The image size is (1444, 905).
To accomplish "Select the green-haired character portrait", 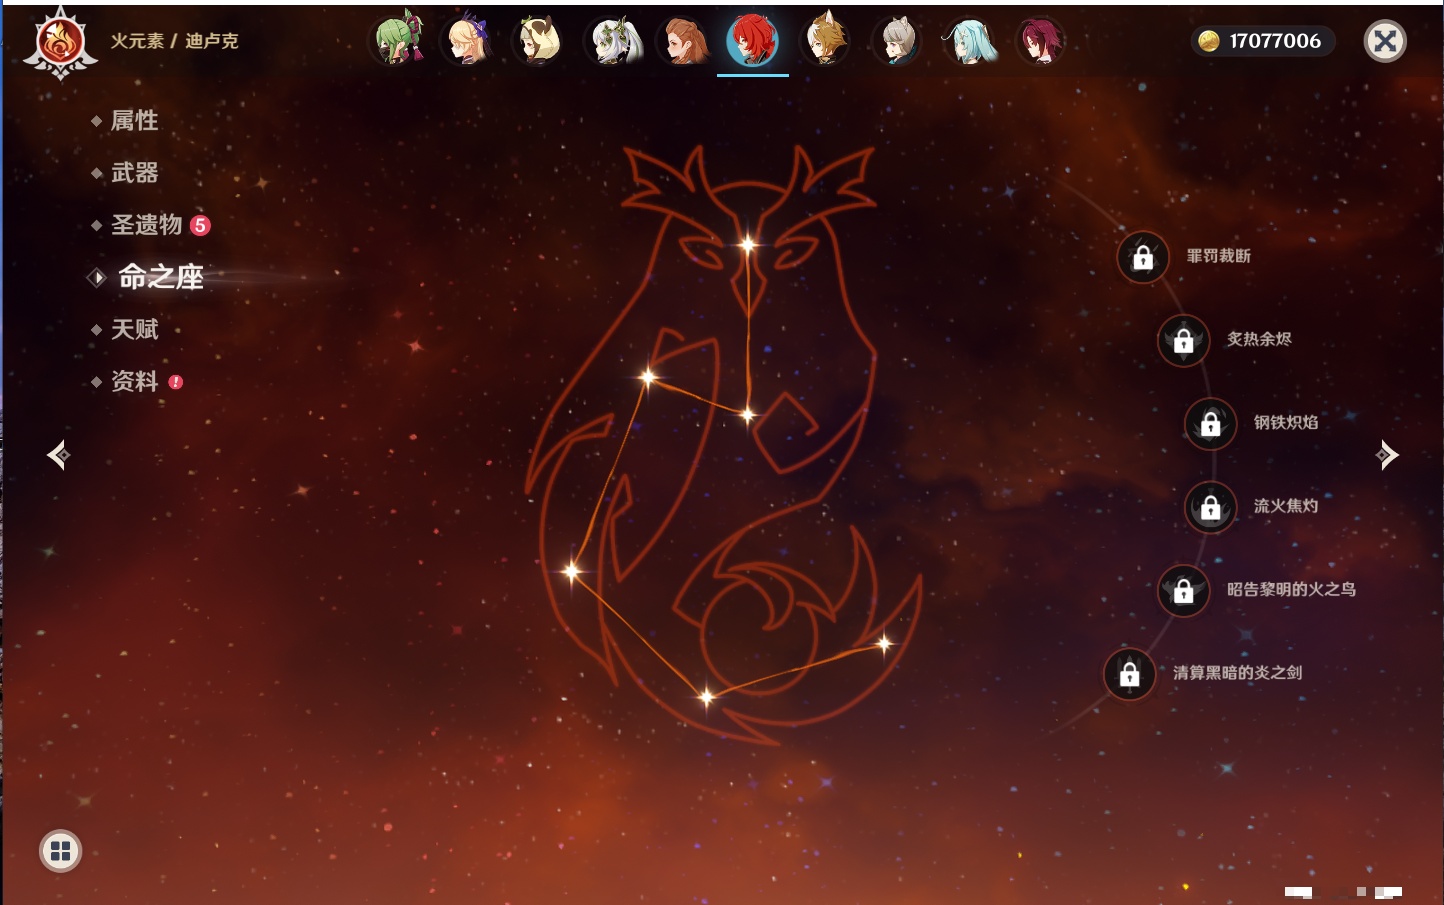I will (x=398, y=41).
